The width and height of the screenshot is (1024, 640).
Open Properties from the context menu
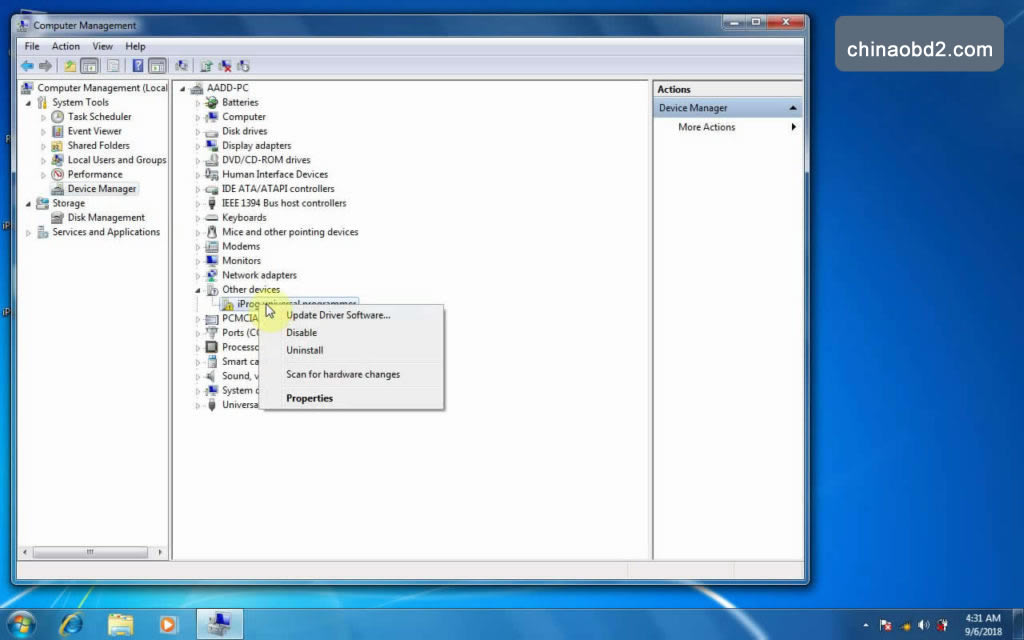[310, 398]
